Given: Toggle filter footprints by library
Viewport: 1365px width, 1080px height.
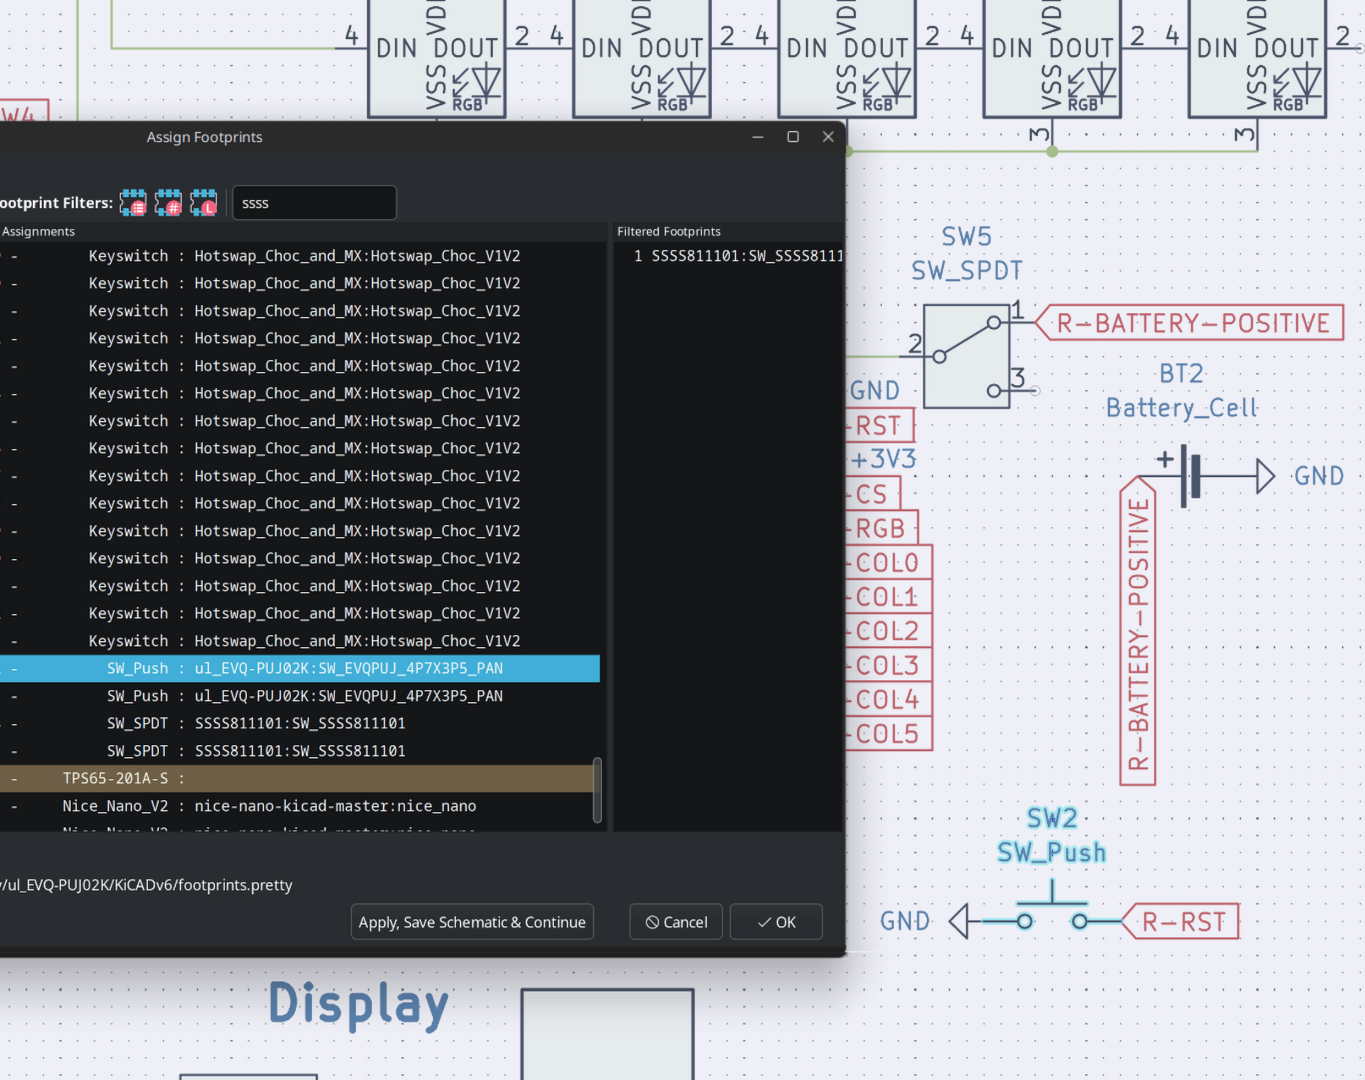Looking at the screenshot, I should click(204, 203).
